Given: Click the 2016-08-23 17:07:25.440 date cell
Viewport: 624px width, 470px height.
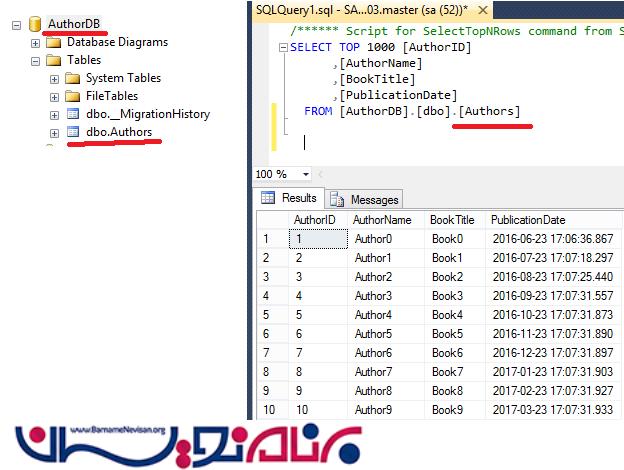Looking at the screenshot, I should click(x=553, y=277).
